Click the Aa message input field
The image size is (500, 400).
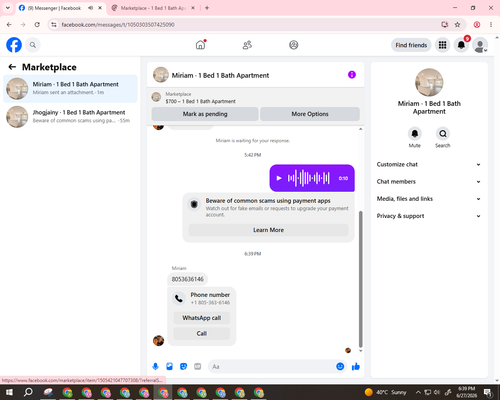[x=272, y=367]
